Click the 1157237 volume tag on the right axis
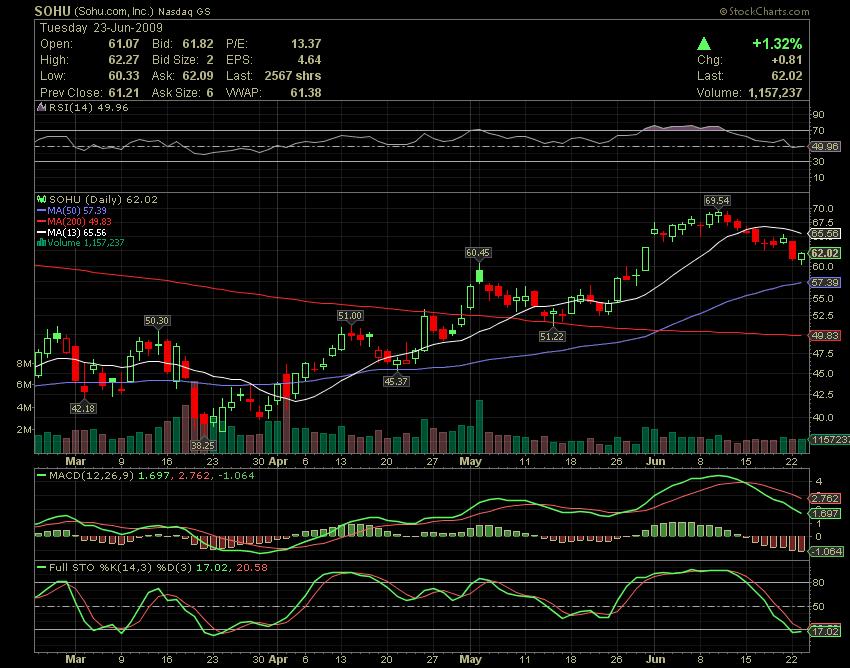 point(829,440)
